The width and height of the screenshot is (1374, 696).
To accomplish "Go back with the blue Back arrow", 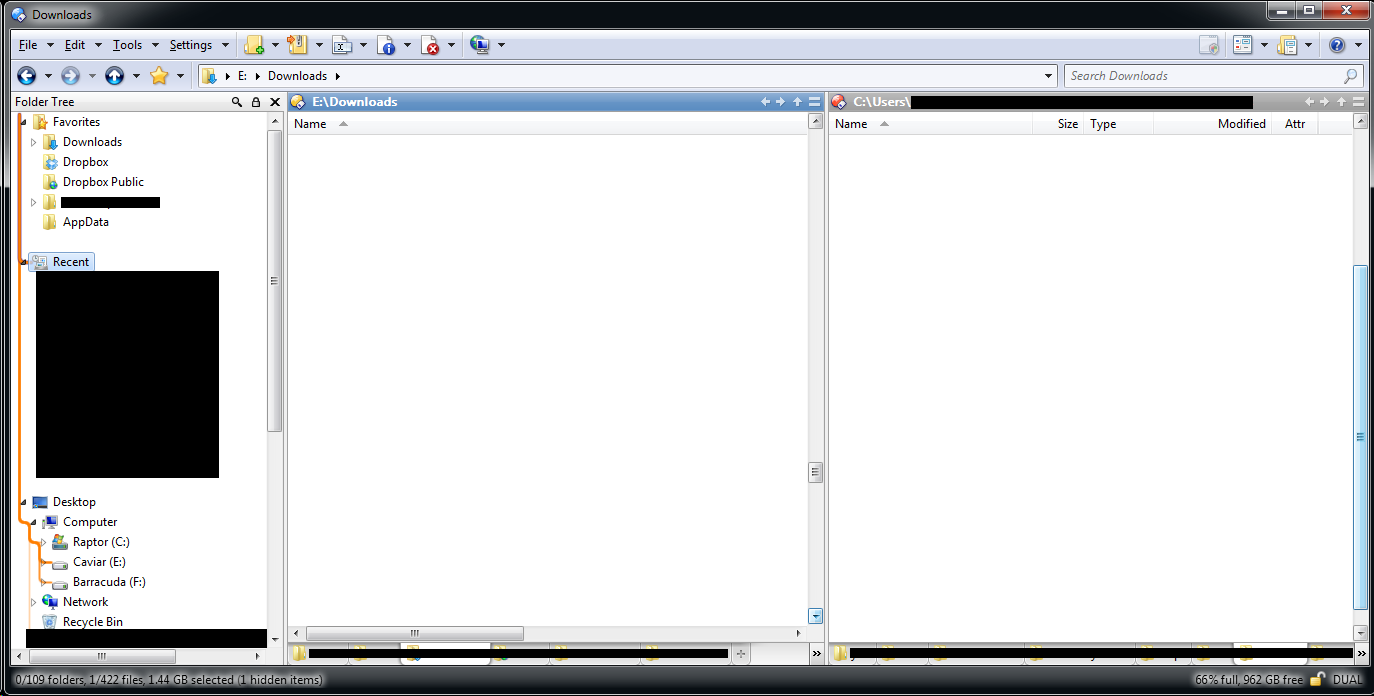I will coord(27,76).
